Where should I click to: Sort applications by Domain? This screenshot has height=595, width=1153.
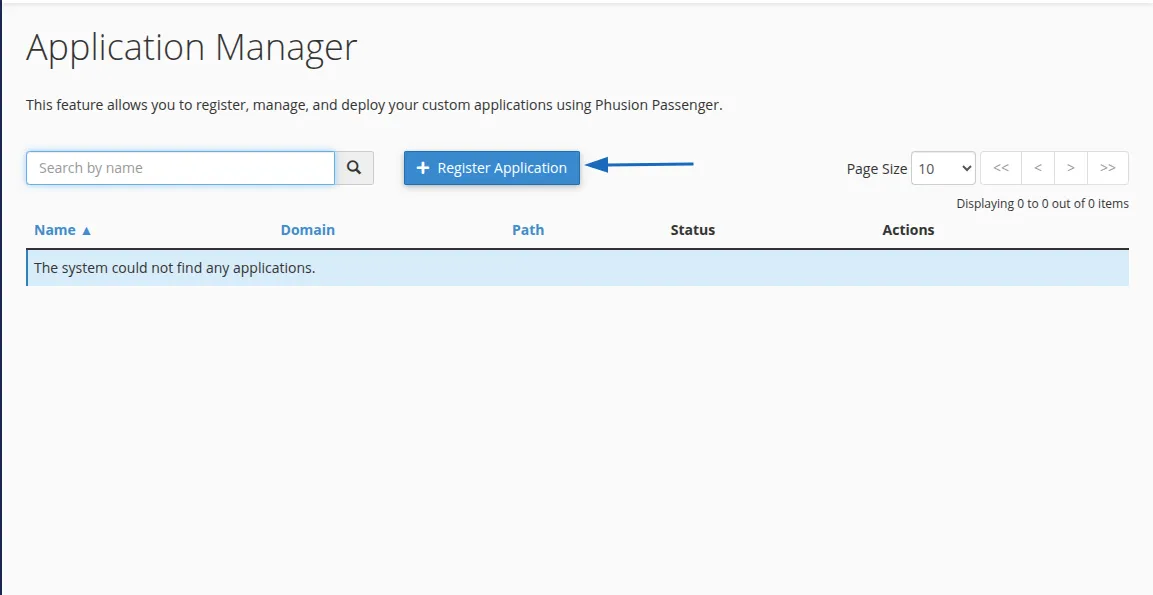pyautogui.click(x=307, y=229)
